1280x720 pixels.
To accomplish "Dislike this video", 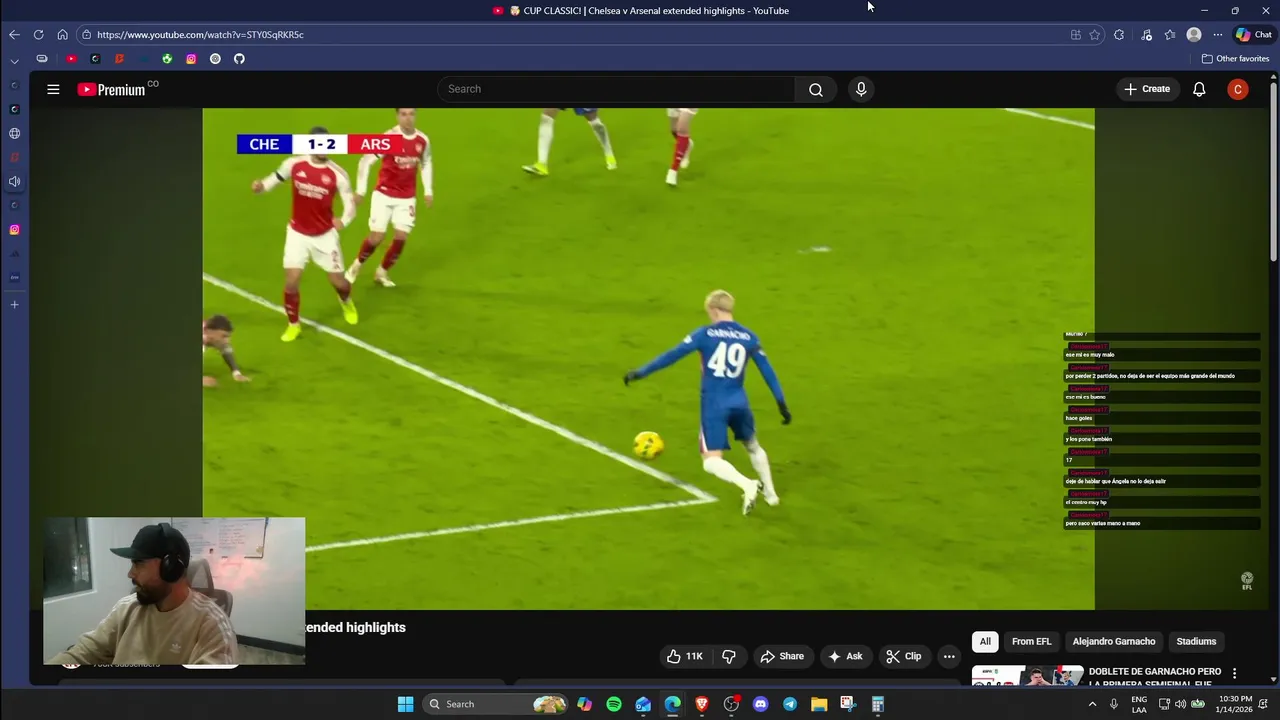I will click(729, 656).
